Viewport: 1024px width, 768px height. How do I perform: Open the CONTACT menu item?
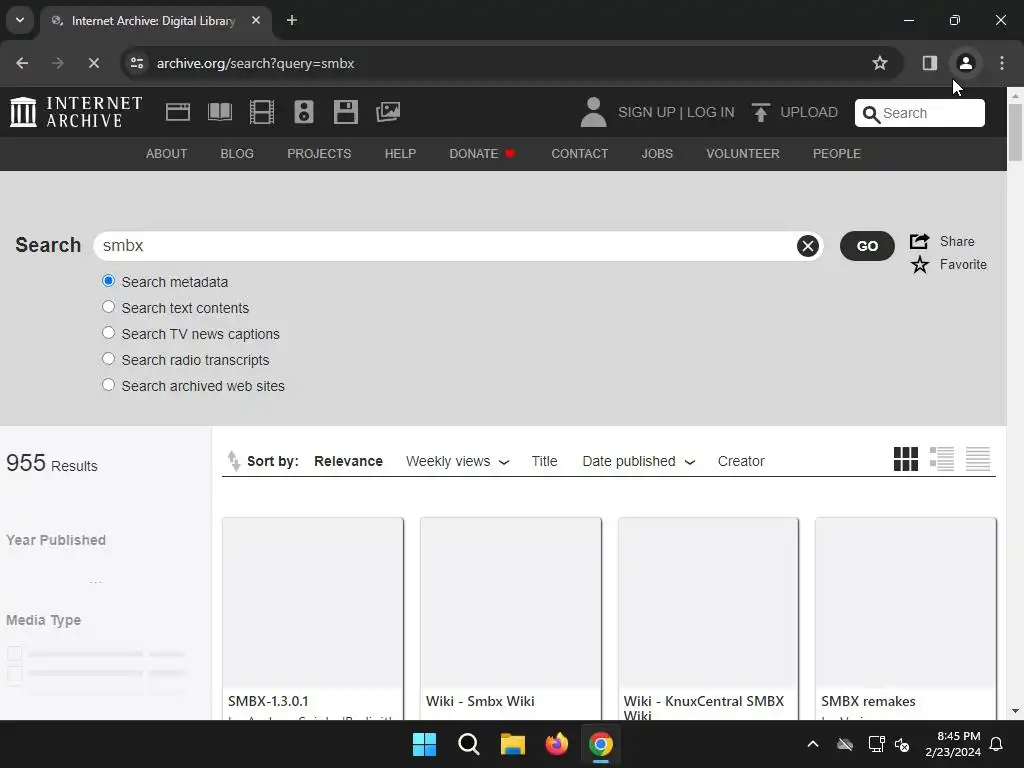tap(579, 153)
